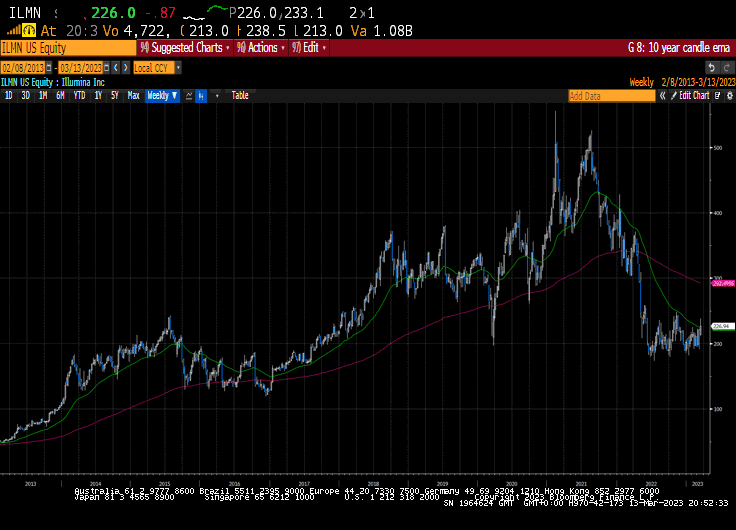Click the ILMN US Equity security field
The width and height of the screenshot is (736, 530).
click(x=69, y=48)
